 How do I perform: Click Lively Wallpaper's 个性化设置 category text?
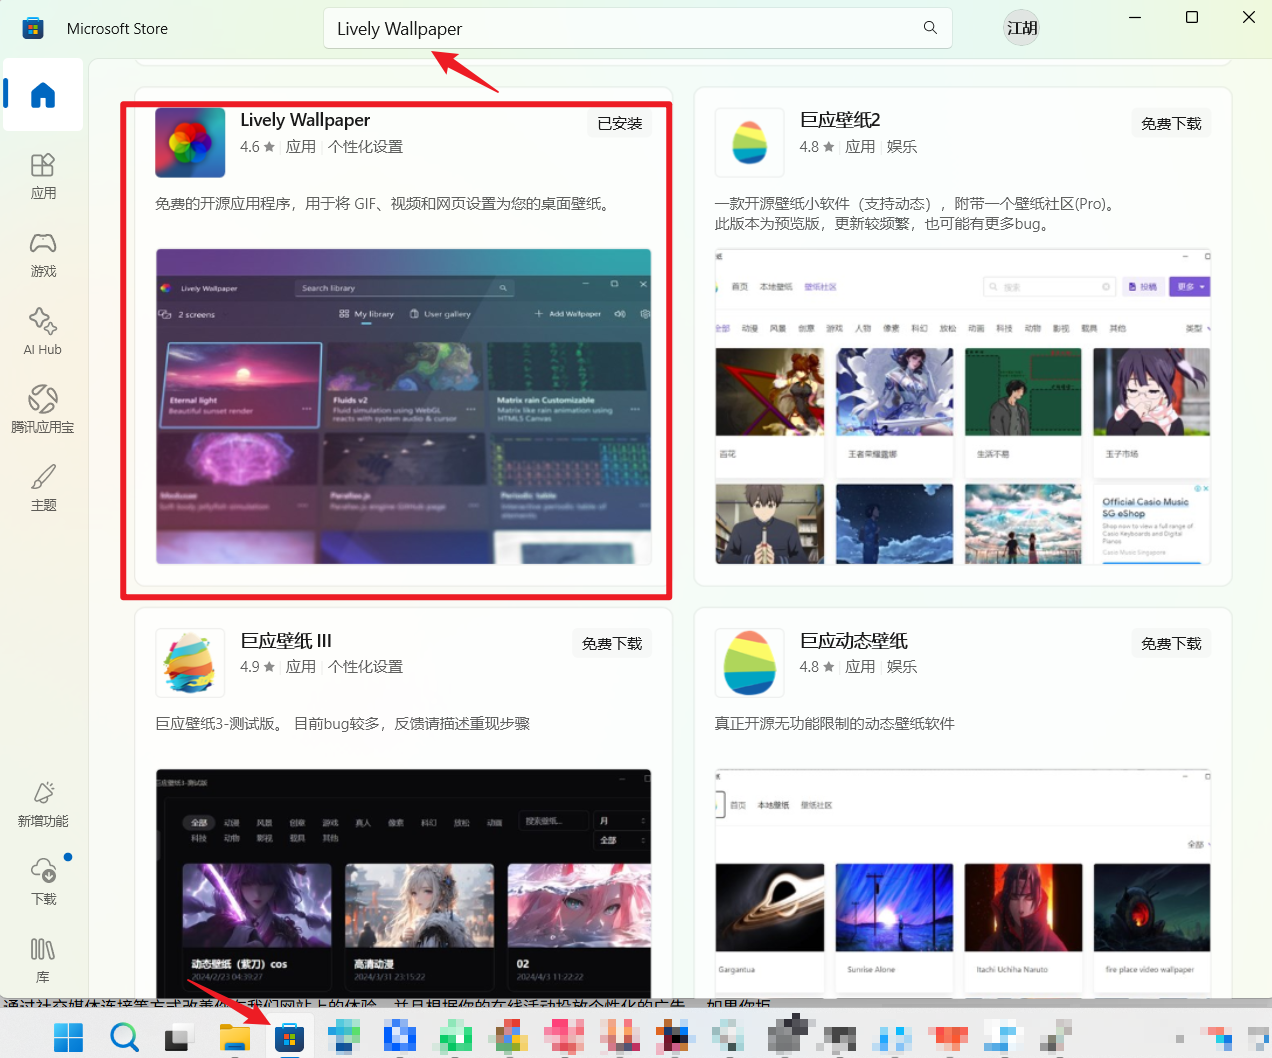pyautogui.click(x=365, y=147)
